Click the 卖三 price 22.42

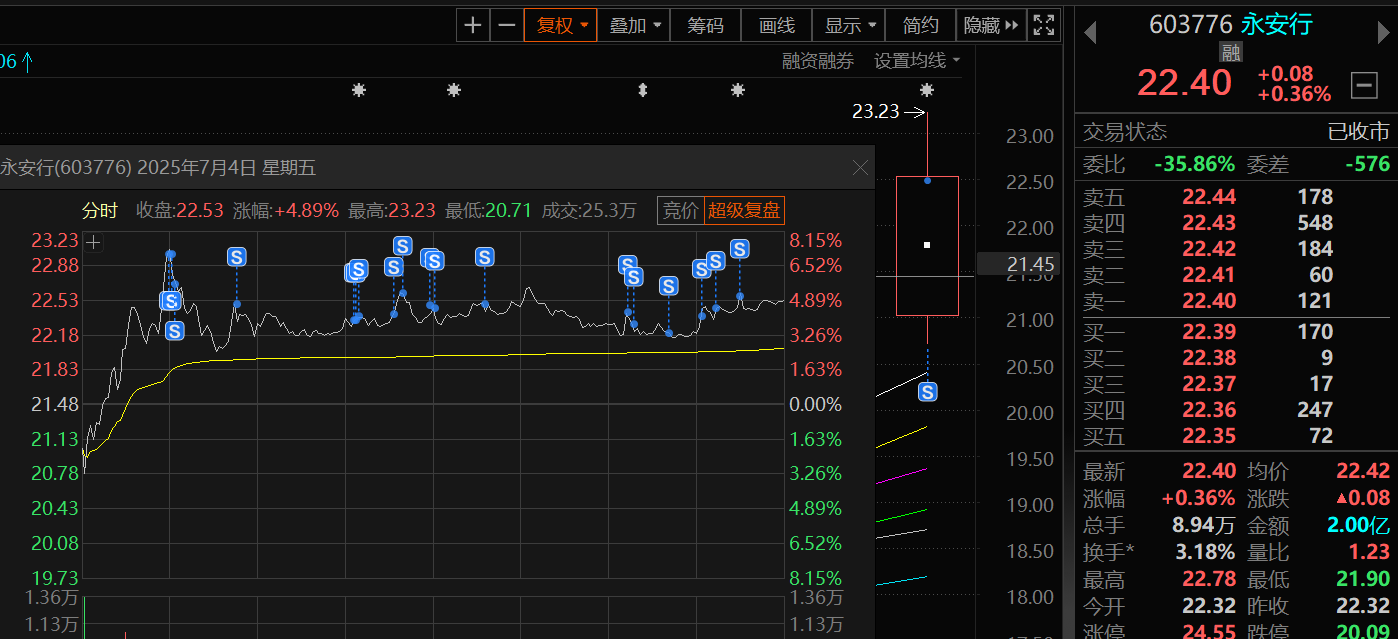point(1209,249)
